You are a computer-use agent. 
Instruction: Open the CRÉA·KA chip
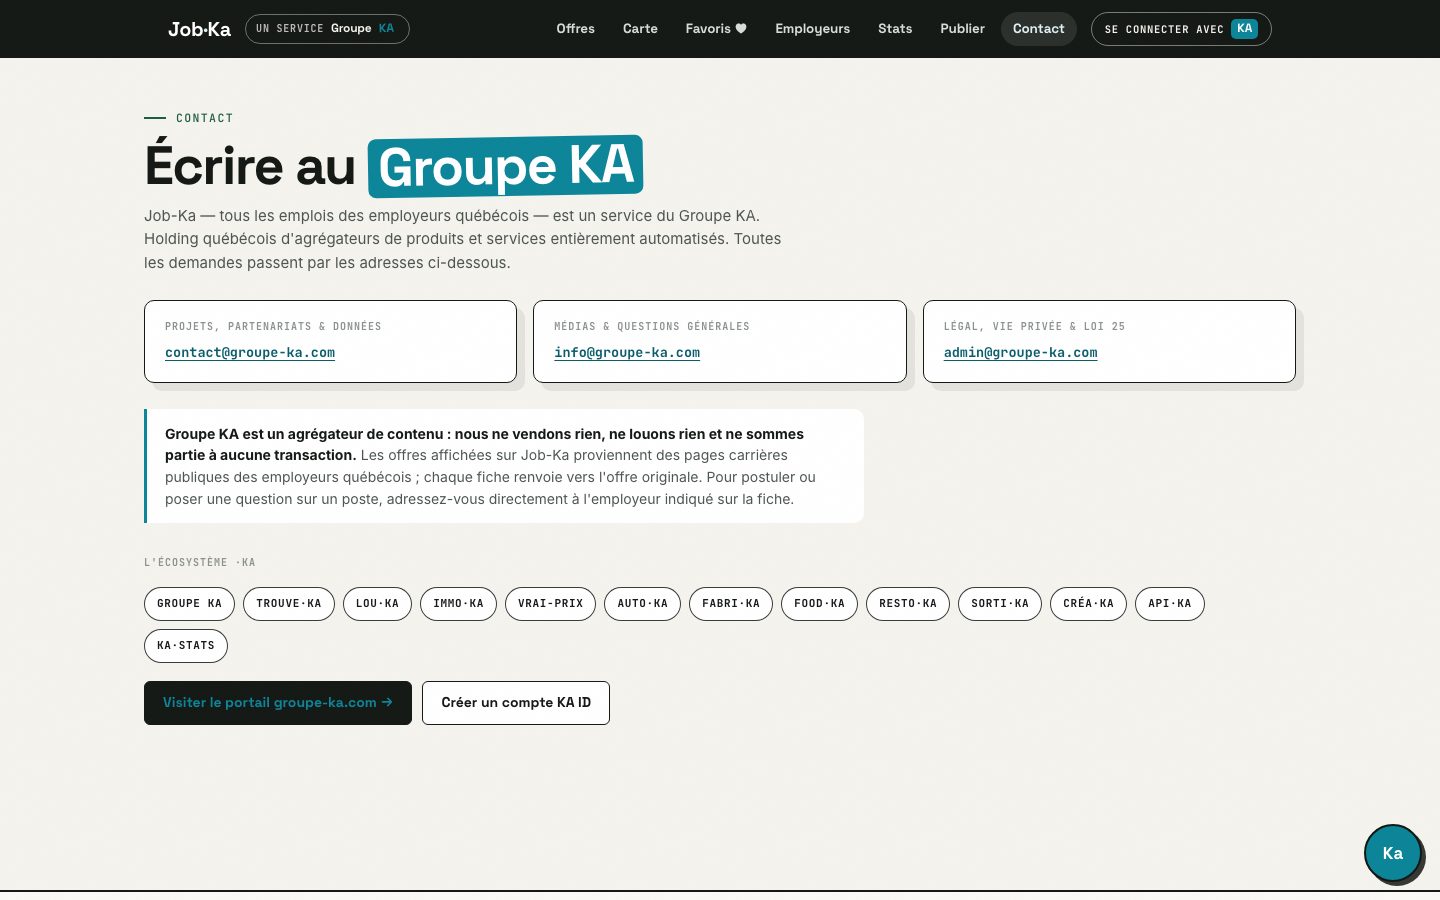[1088, 604]
